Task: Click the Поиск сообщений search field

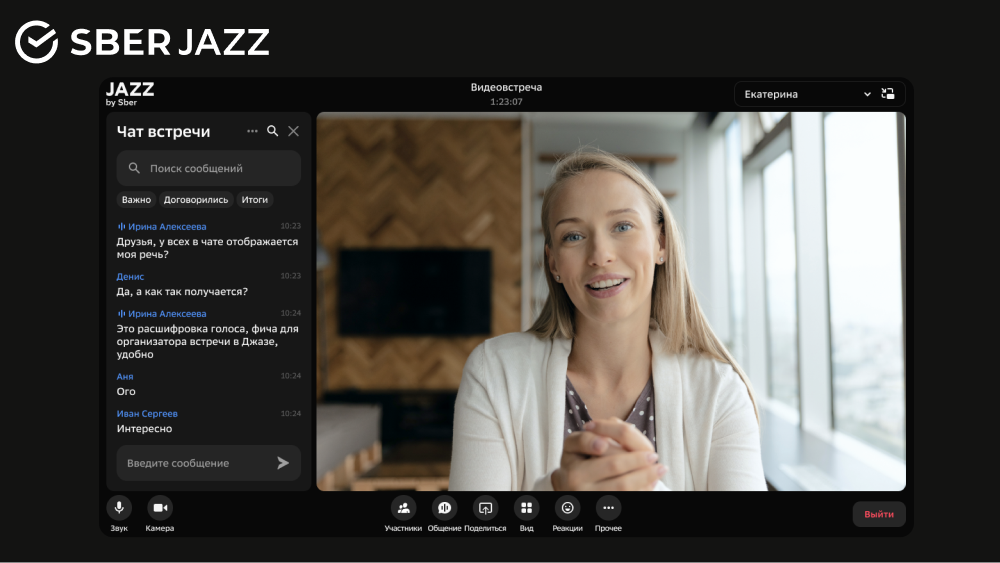Action: point(209,169)
